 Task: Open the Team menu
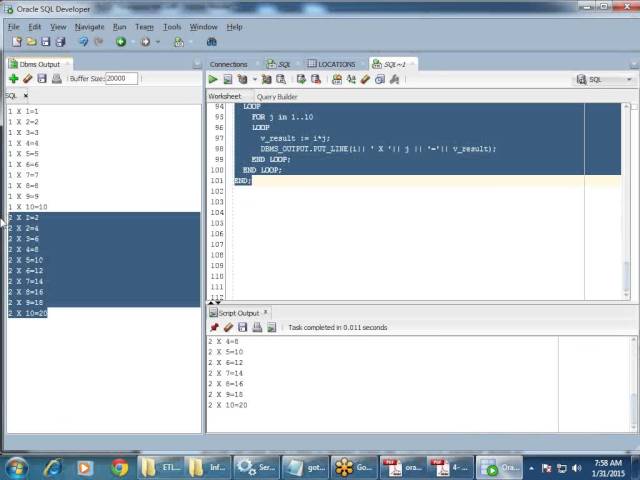pos(144,27)
